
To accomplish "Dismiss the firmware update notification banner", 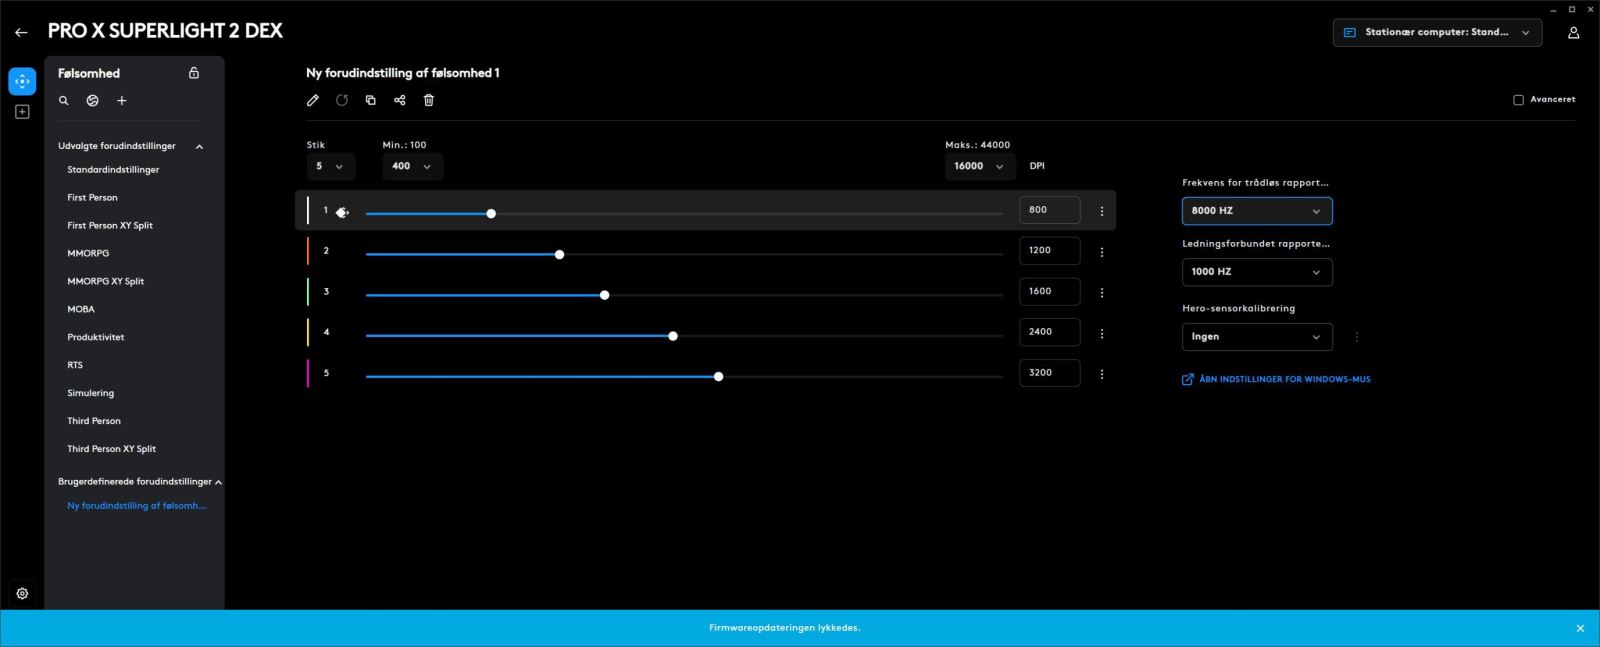I will pyautogui.click(x=1580, y=628).
